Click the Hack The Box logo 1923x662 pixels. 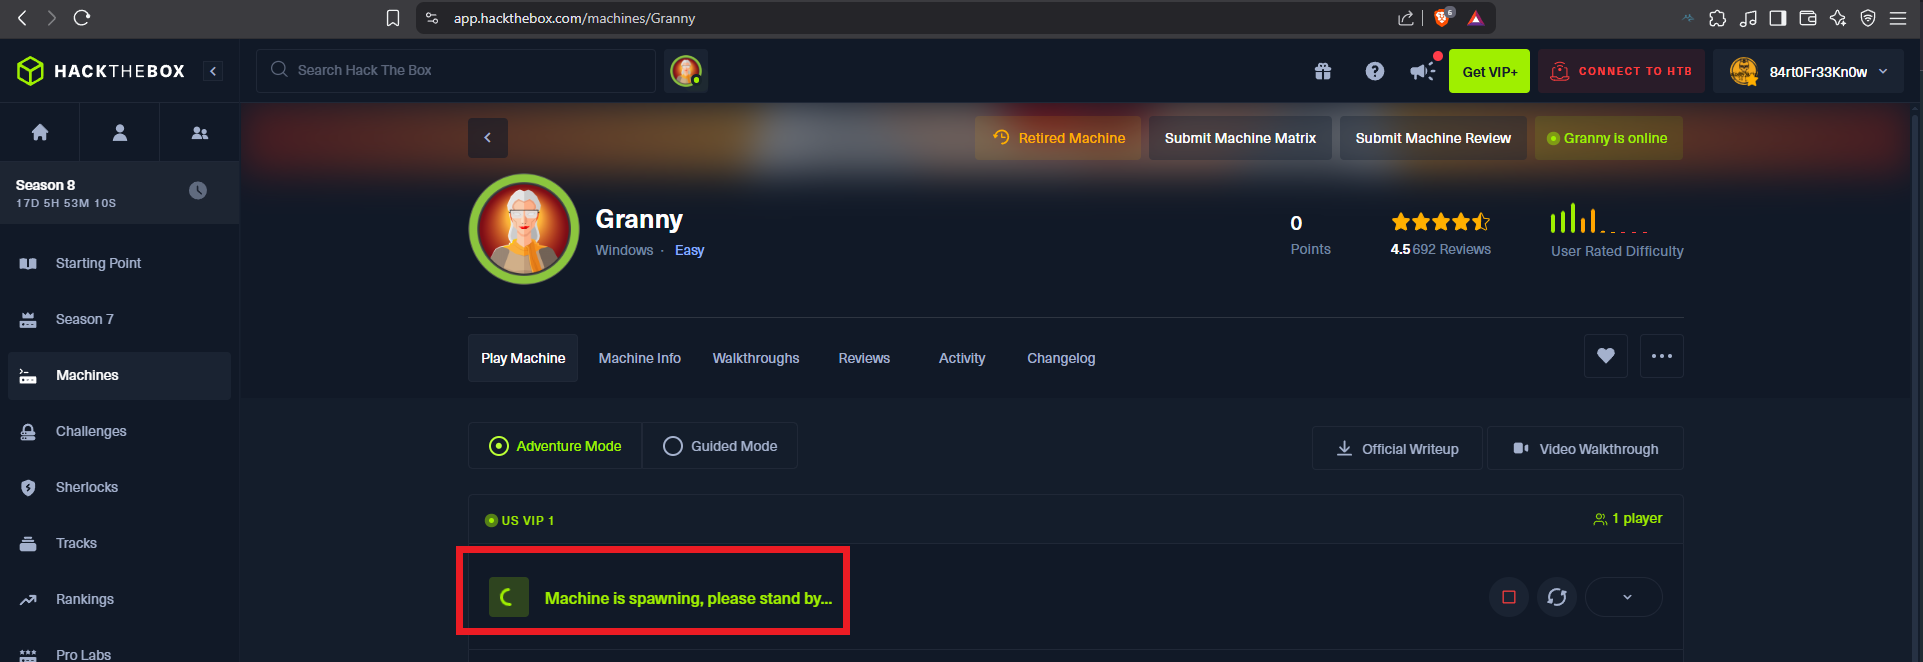(x=101, y=71)
